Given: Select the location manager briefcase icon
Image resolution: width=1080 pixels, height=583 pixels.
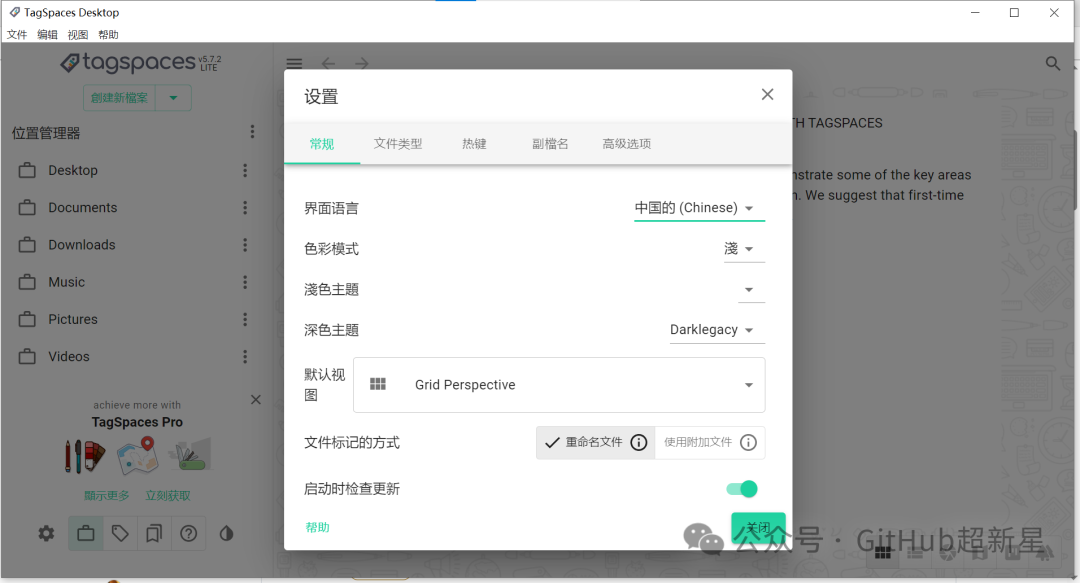Looking at the screenshot, I should [x=86, y=533].
